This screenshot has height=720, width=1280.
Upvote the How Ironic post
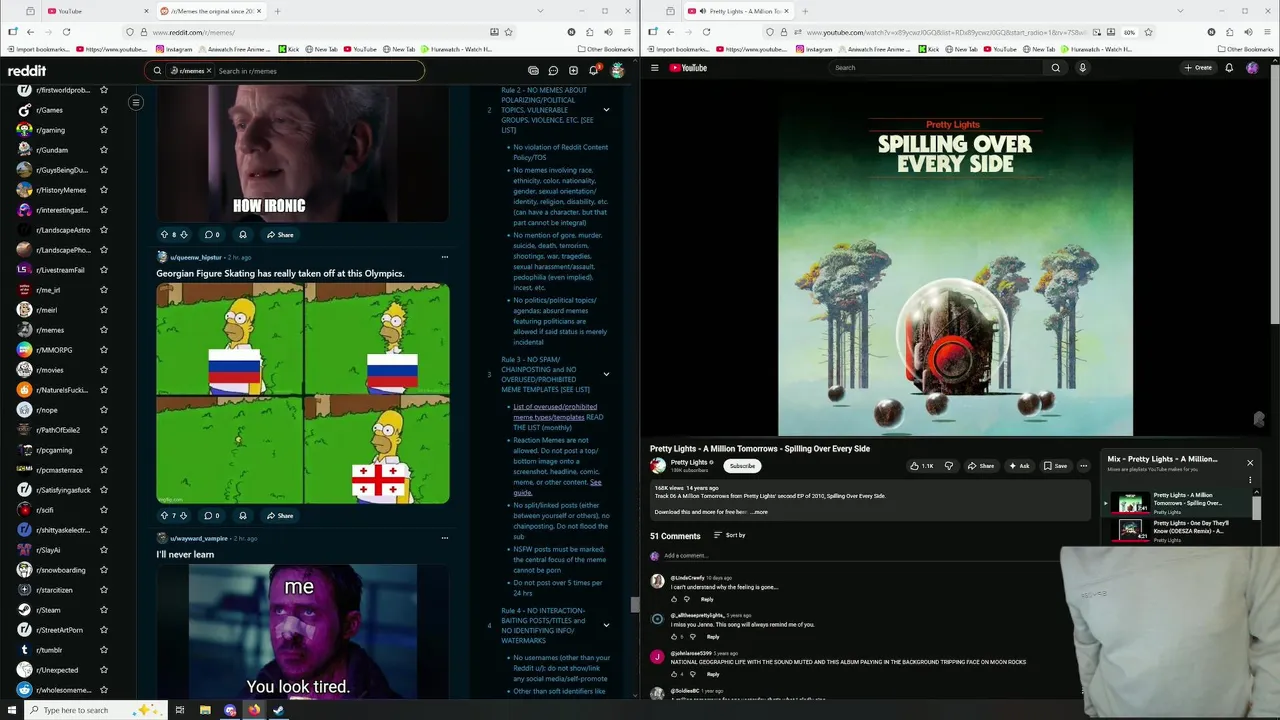click(164, 235)
